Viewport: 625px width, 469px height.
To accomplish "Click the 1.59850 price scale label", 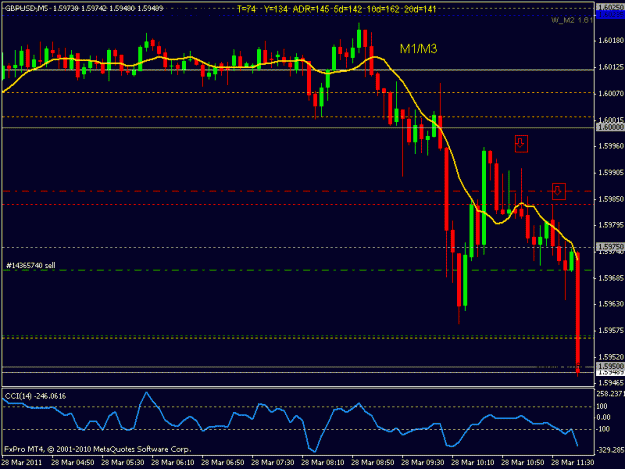I will (611, 199).
